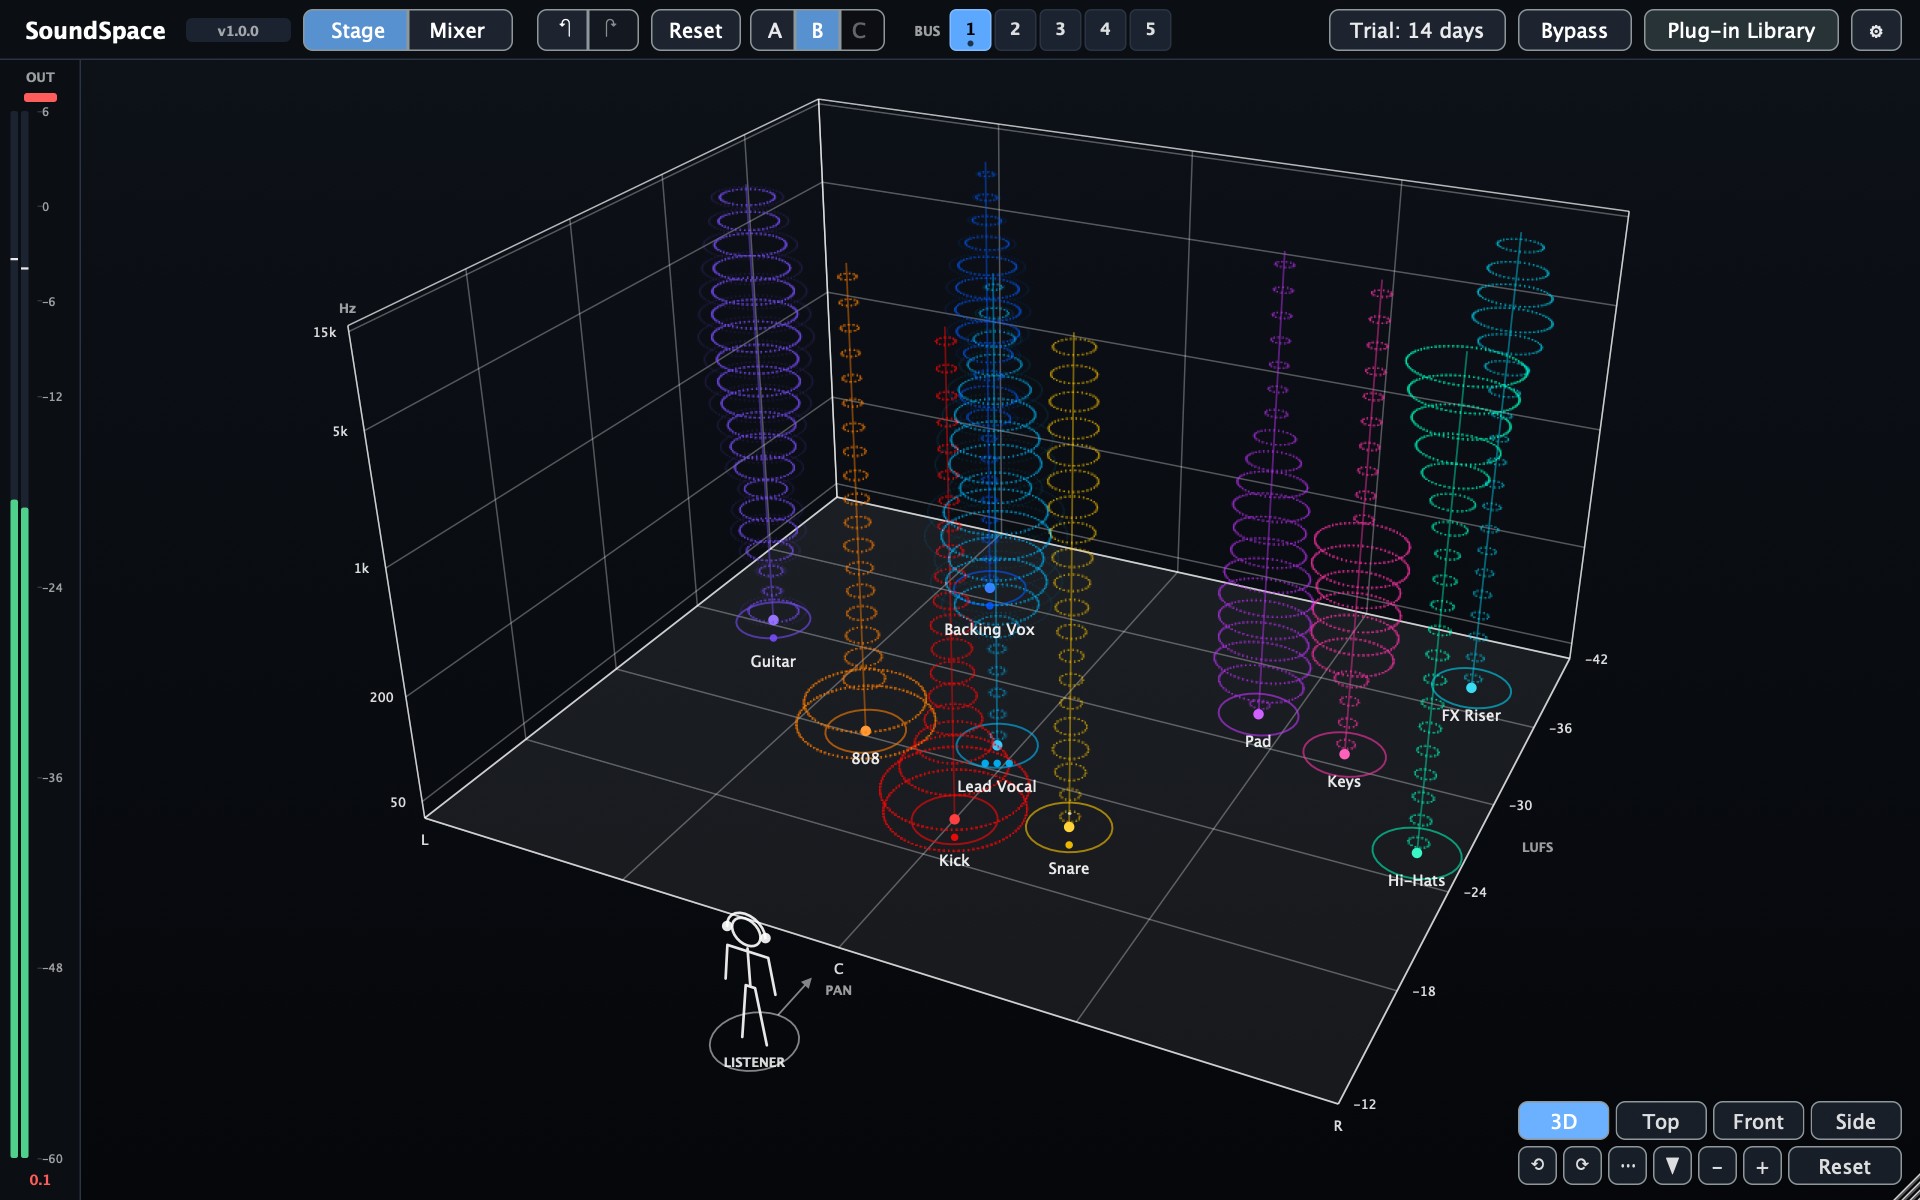Viewport: 1920px width, 1200px height.
Task: Select bus 2
Action: 1015,30
